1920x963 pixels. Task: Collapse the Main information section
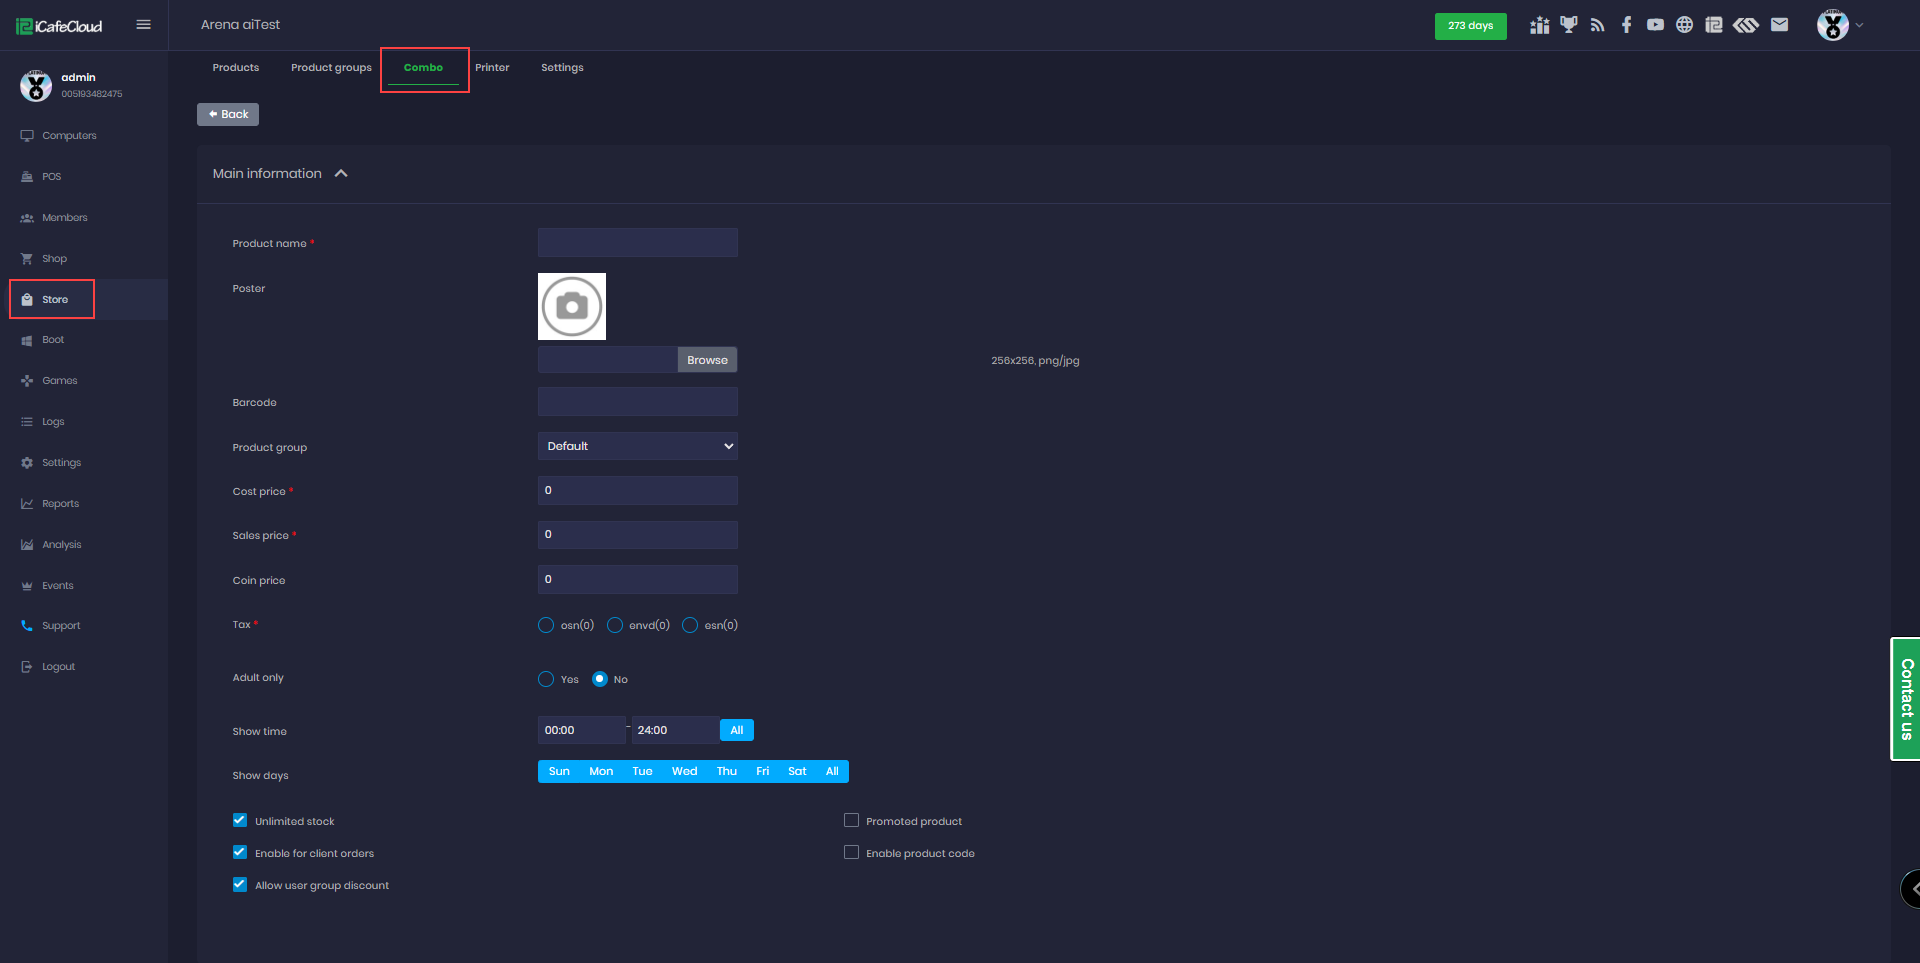[341, 174]
